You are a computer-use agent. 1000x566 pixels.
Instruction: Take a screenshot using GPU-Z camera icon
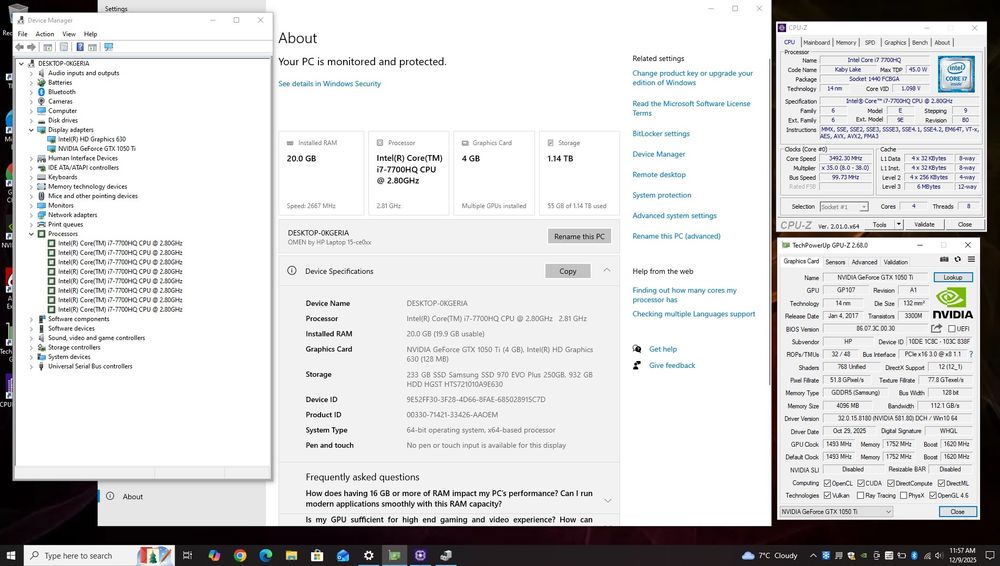click(x=944, y=260)
